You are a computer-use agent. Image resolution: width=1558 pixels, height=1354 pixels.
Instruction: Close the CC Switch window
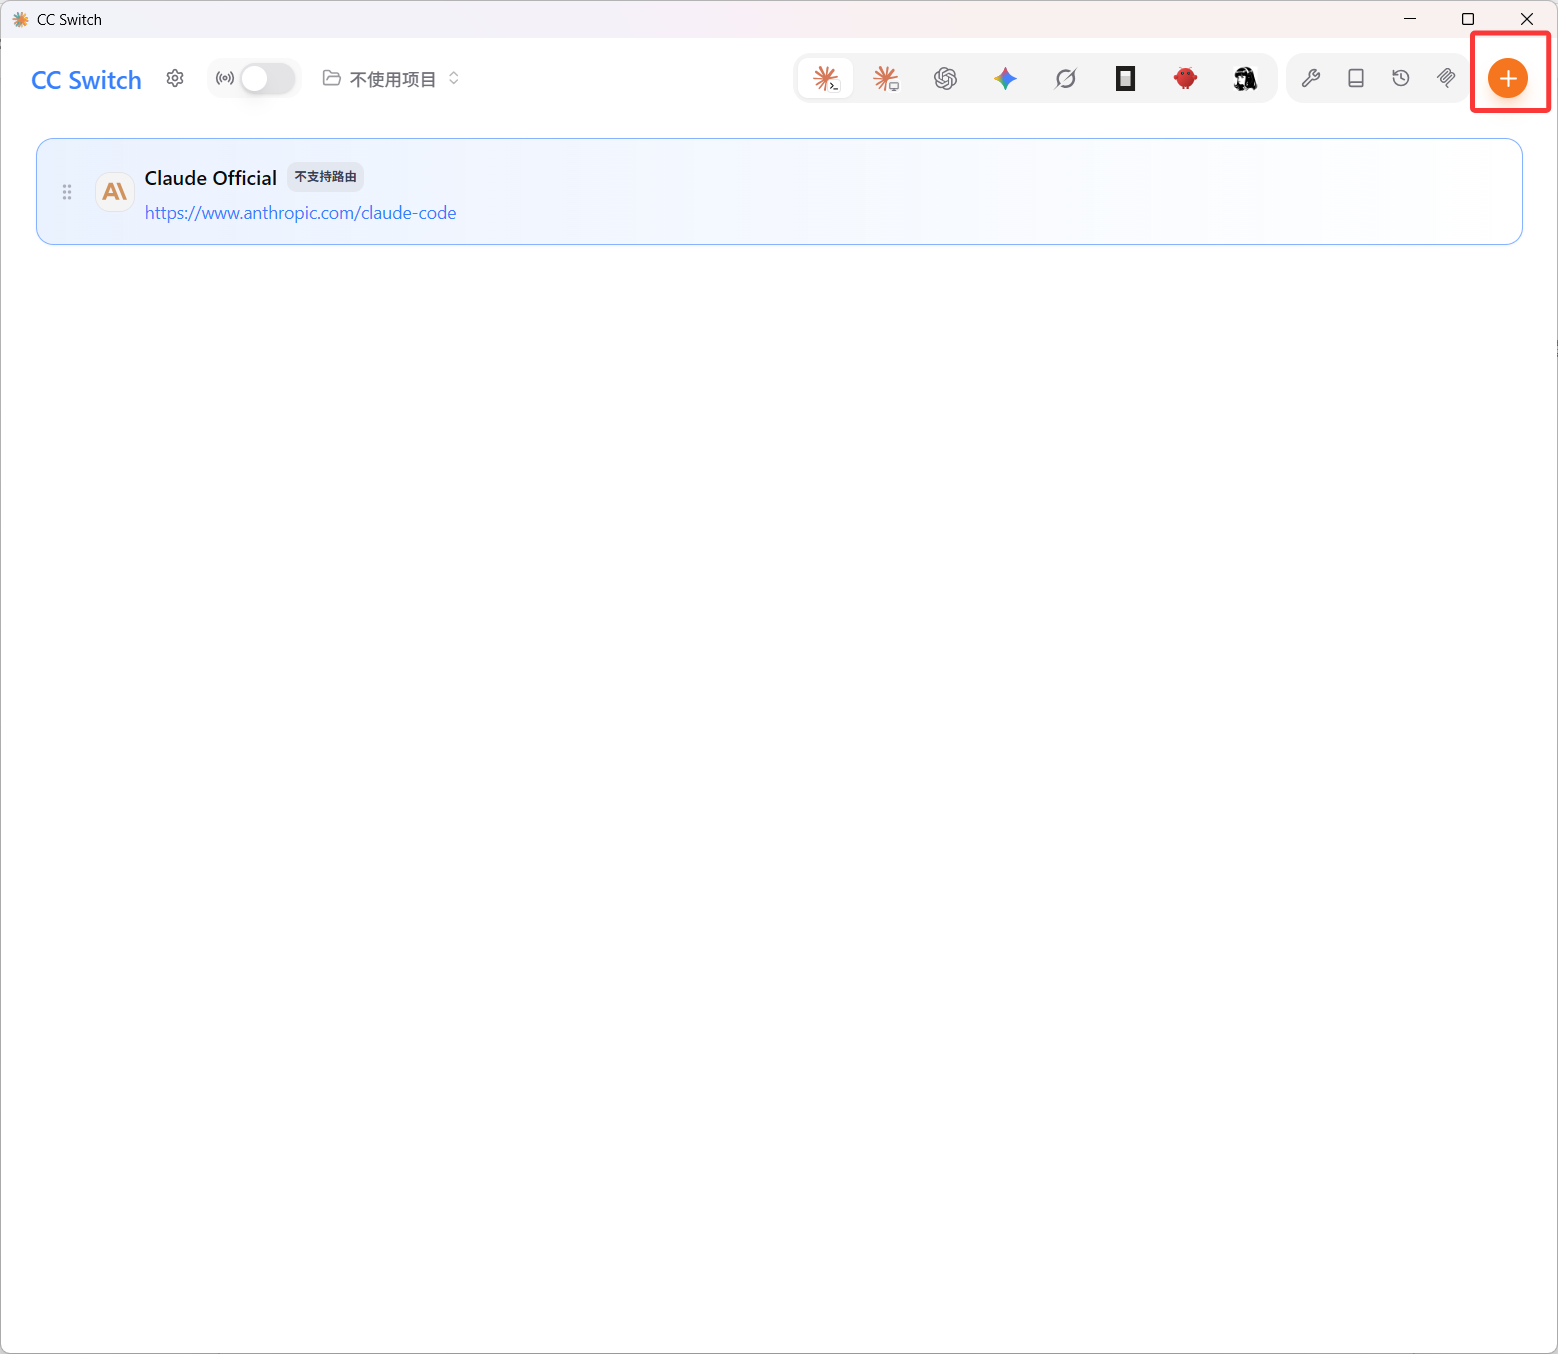click(1527, 19)
